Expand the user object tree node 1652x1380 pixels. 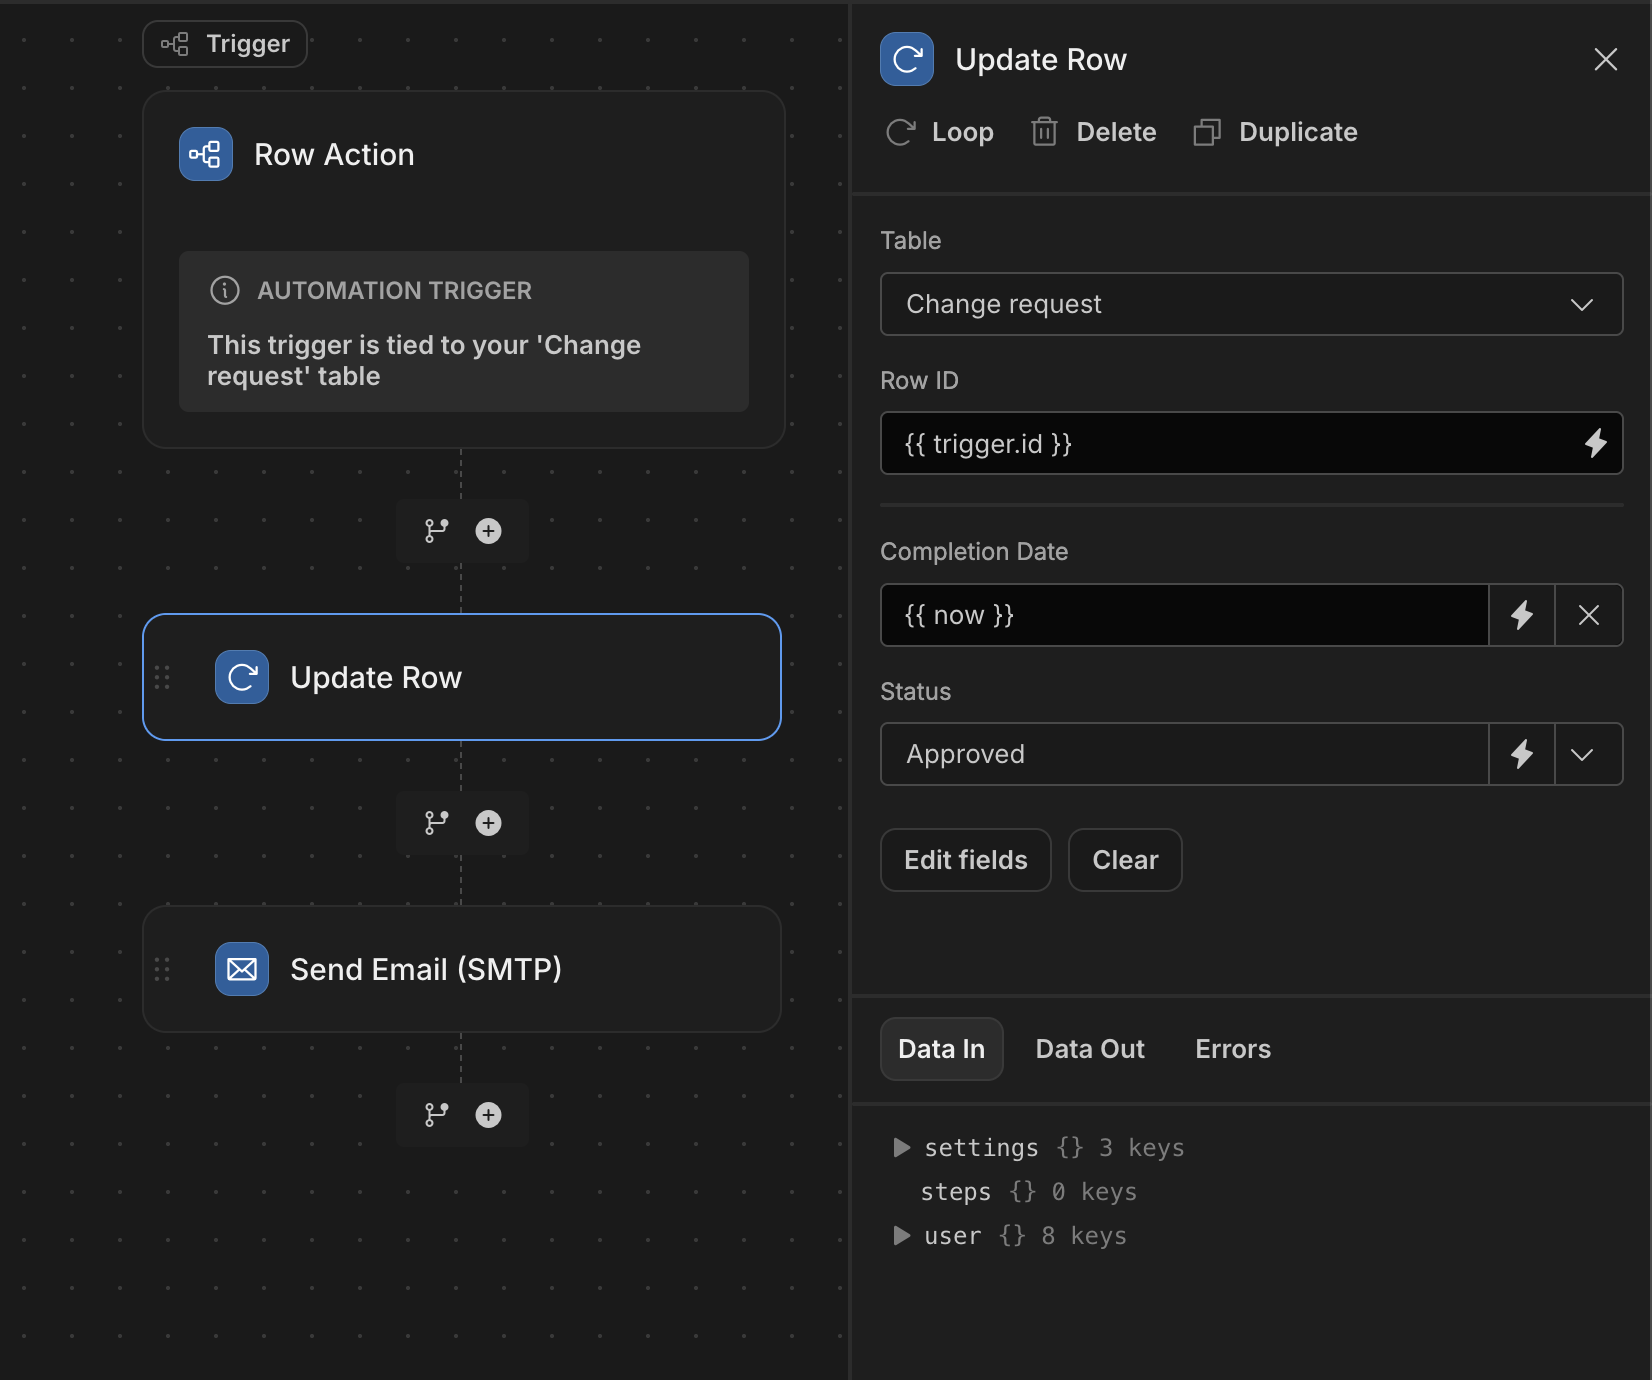(902, 1235)
